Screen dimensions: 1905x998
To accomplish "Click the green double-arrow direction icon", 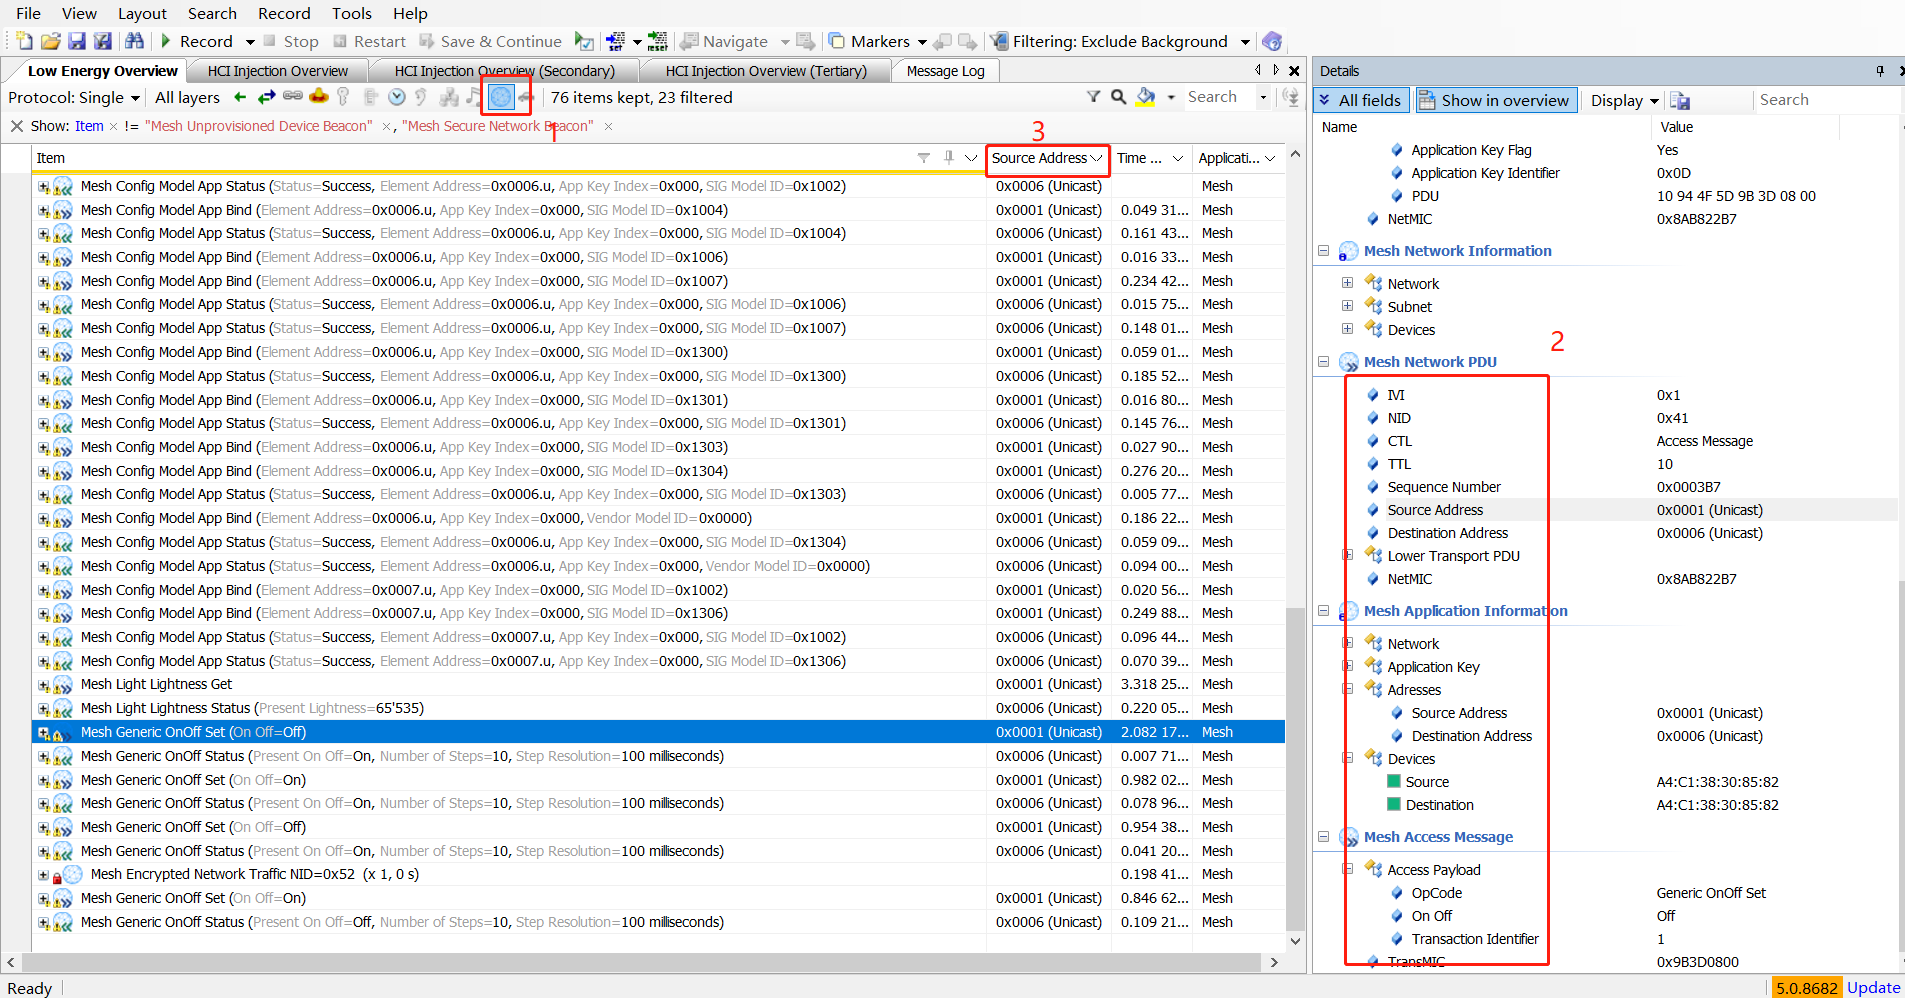I will pyautogui.click(x=266, y=97).
